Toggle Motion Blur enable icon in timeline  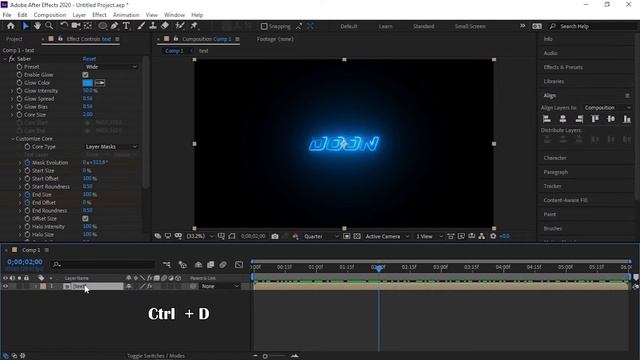(223, 264)
